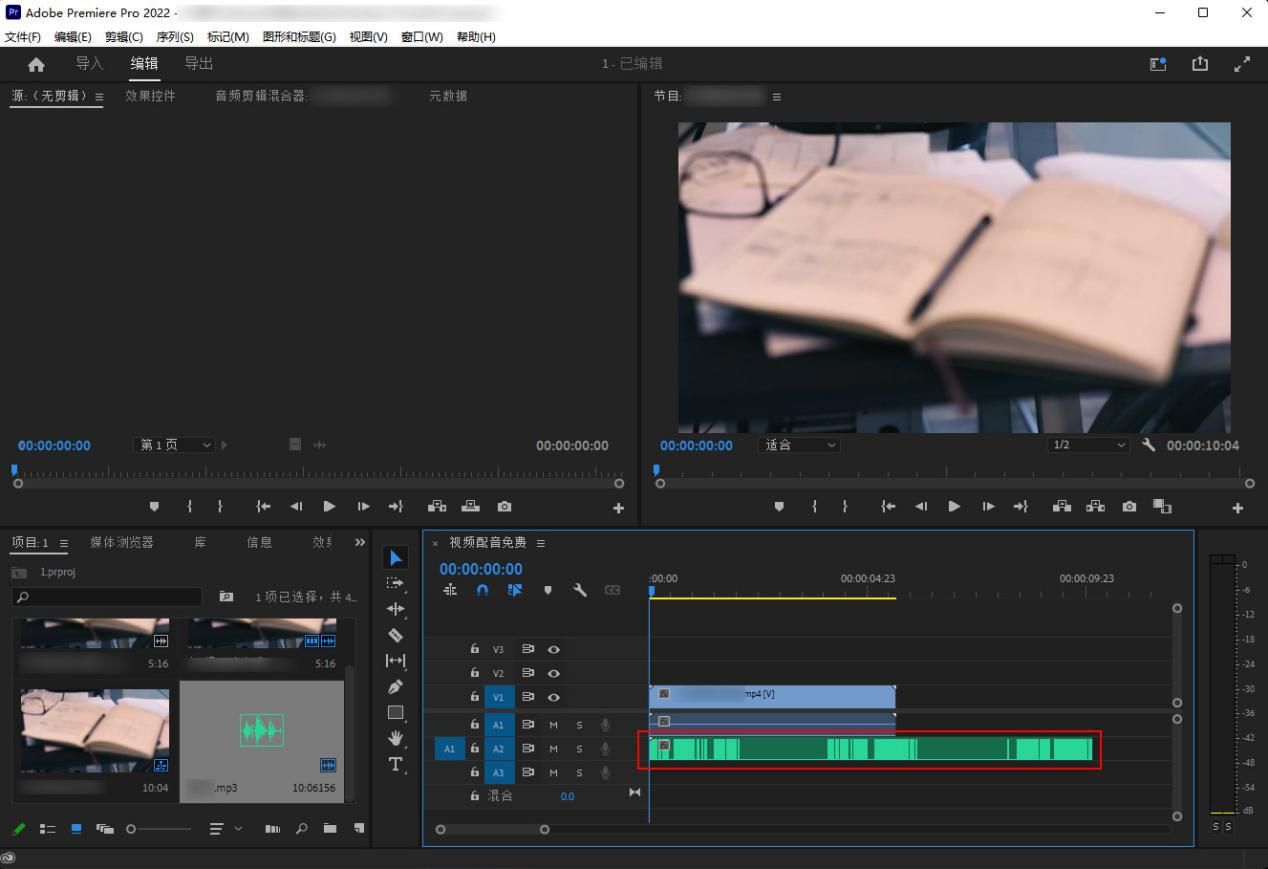Open the Comparison View in Program monitor
This screenshot has width=1268, height=869.
(1163, 507)
